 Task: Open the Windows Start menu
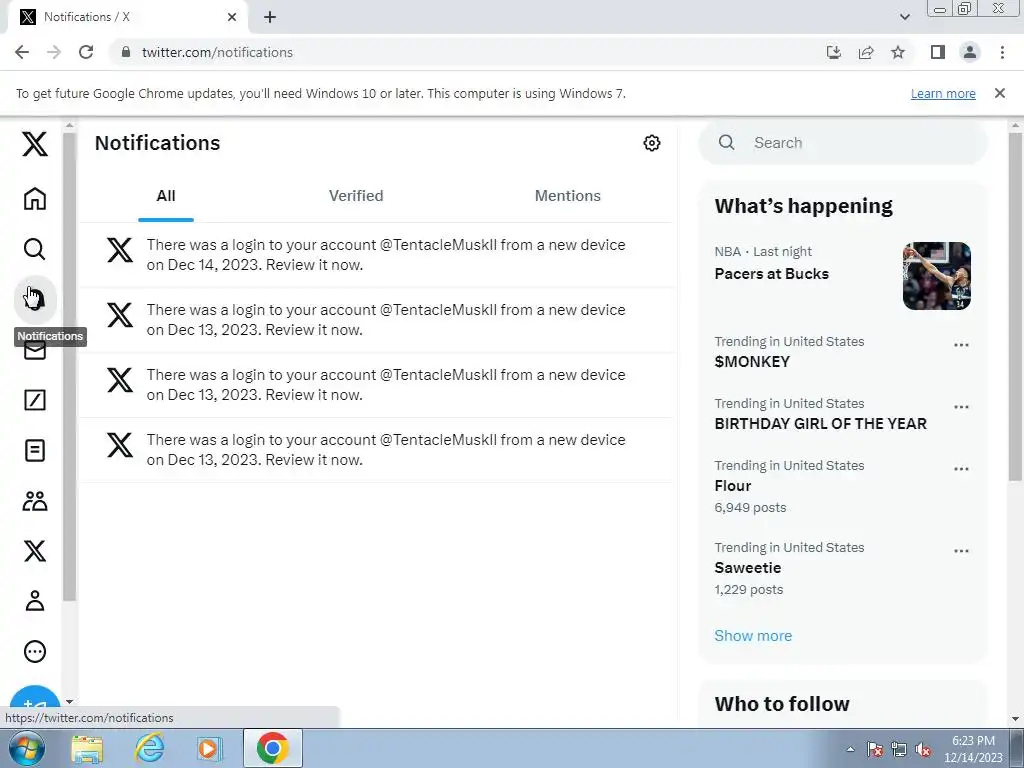pyautogui.click(x=26, y=748)
